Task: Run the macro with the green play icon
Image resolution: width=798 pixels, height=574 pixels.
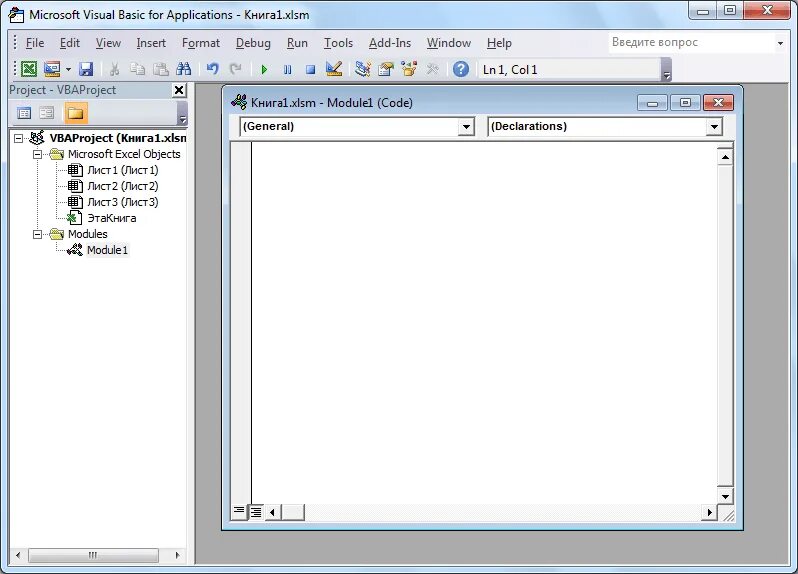Action: click(x=264, y=69)
